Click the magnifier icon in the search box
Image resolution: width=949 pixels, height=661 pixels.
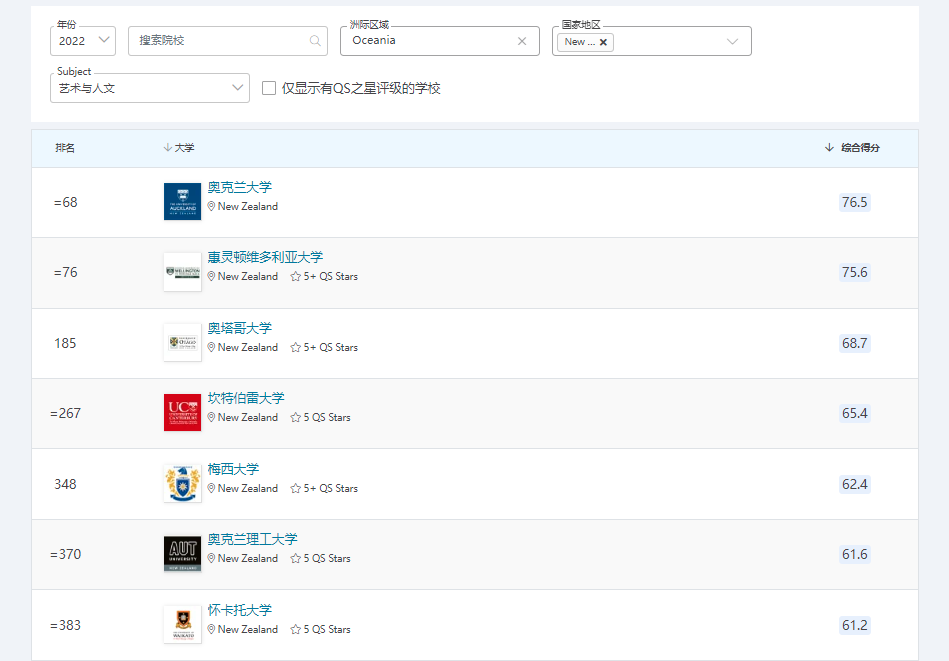point(315,41)
